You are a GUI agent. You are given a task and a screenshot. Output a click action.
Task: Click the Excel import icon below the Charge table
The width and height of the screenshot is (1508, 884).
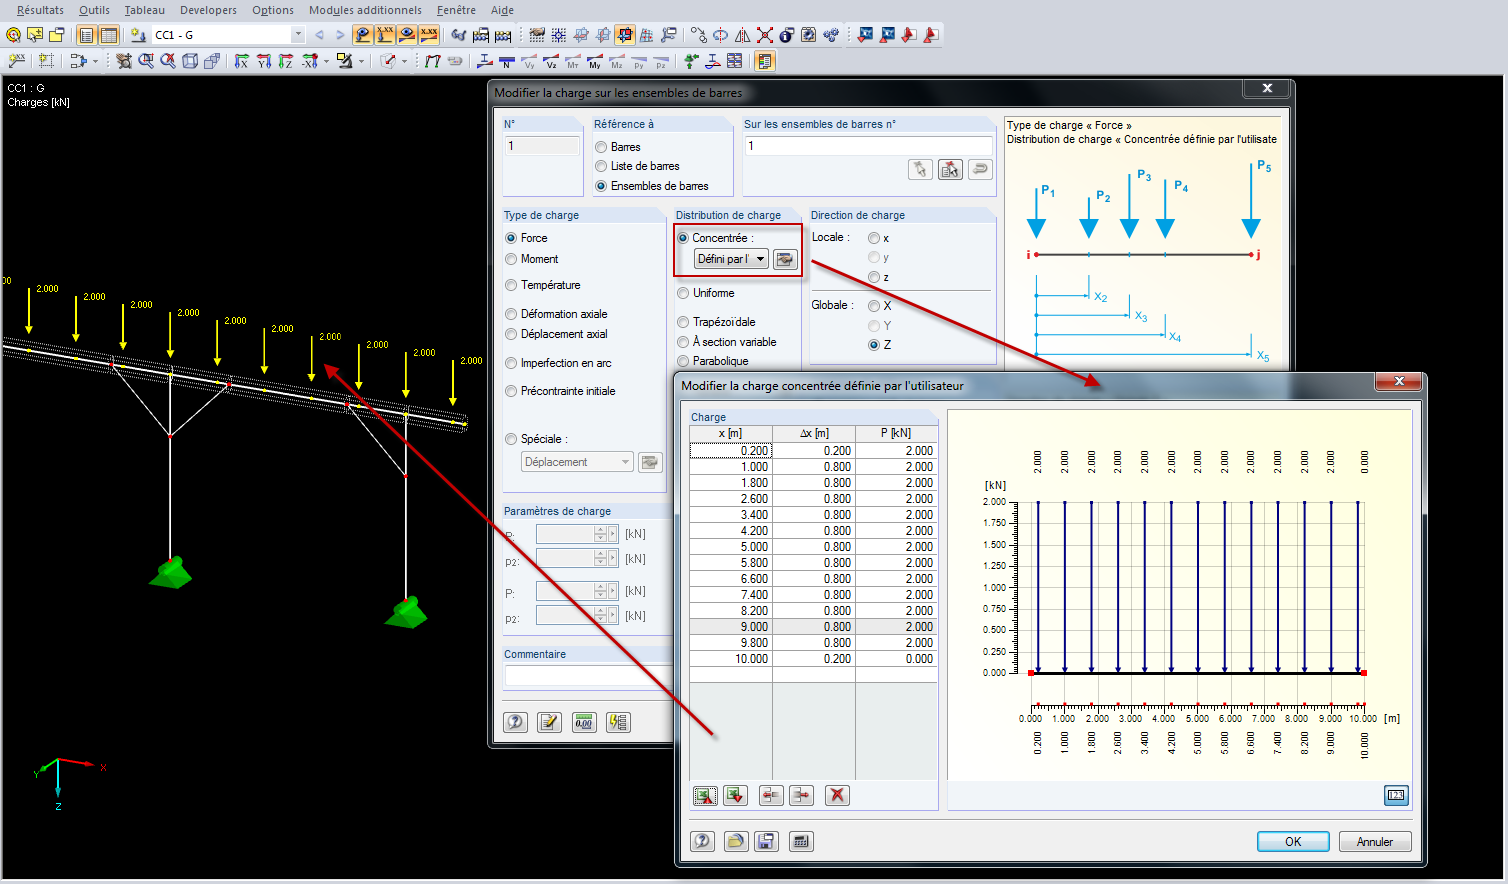[736, 796]
